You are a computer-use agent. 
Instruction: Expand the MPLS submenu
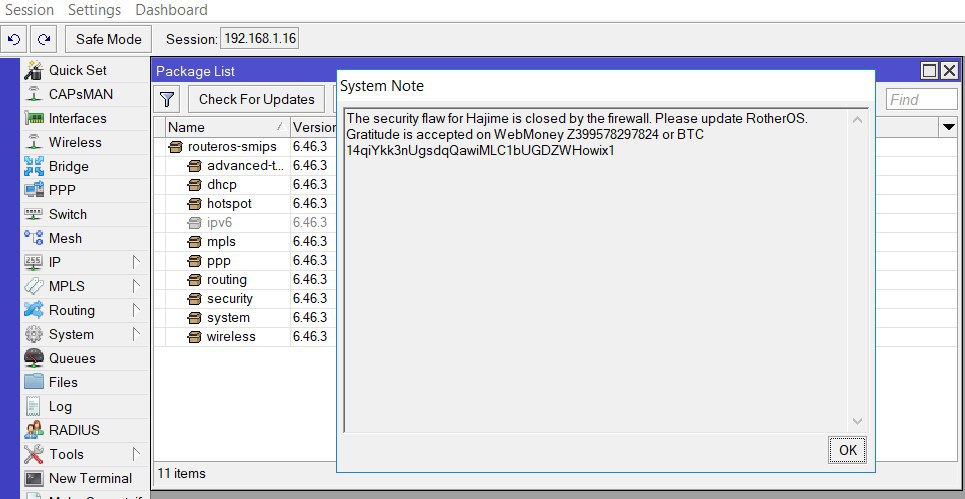tap(136, 286)
